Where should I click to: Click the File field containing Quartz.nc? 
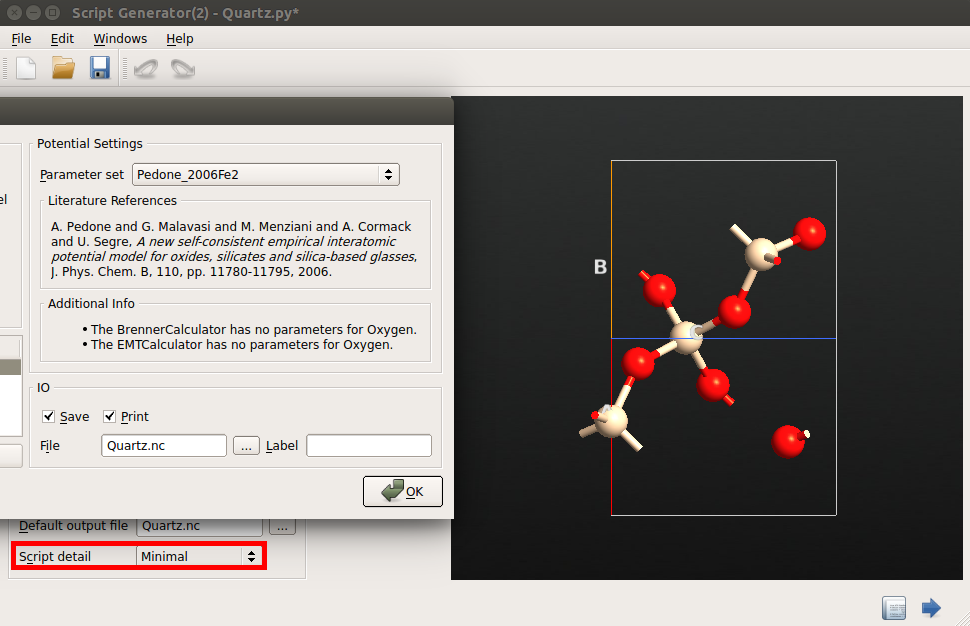pos(164,445)
